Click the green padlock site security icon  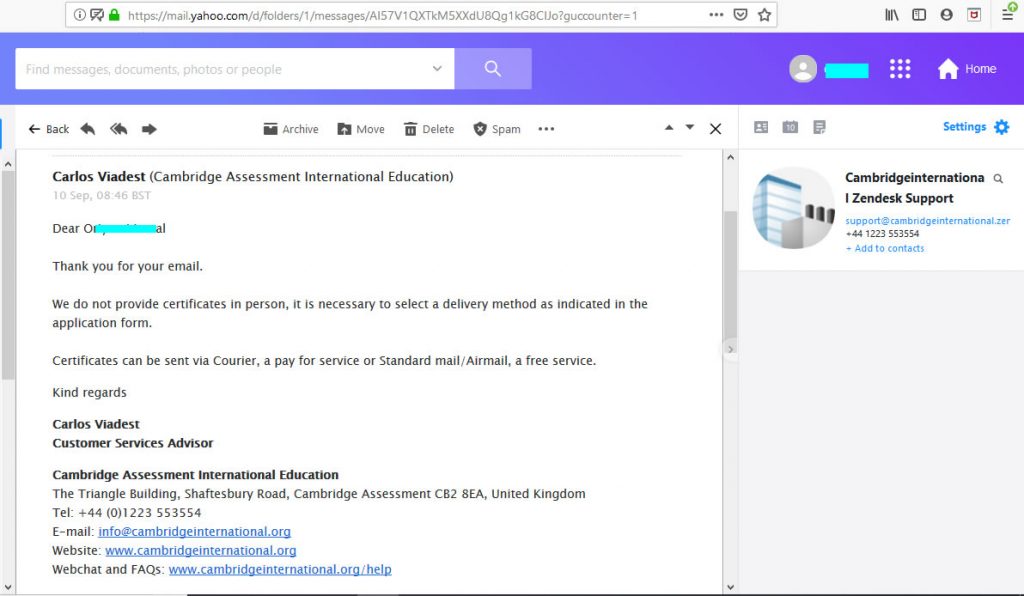pos(114,14)
